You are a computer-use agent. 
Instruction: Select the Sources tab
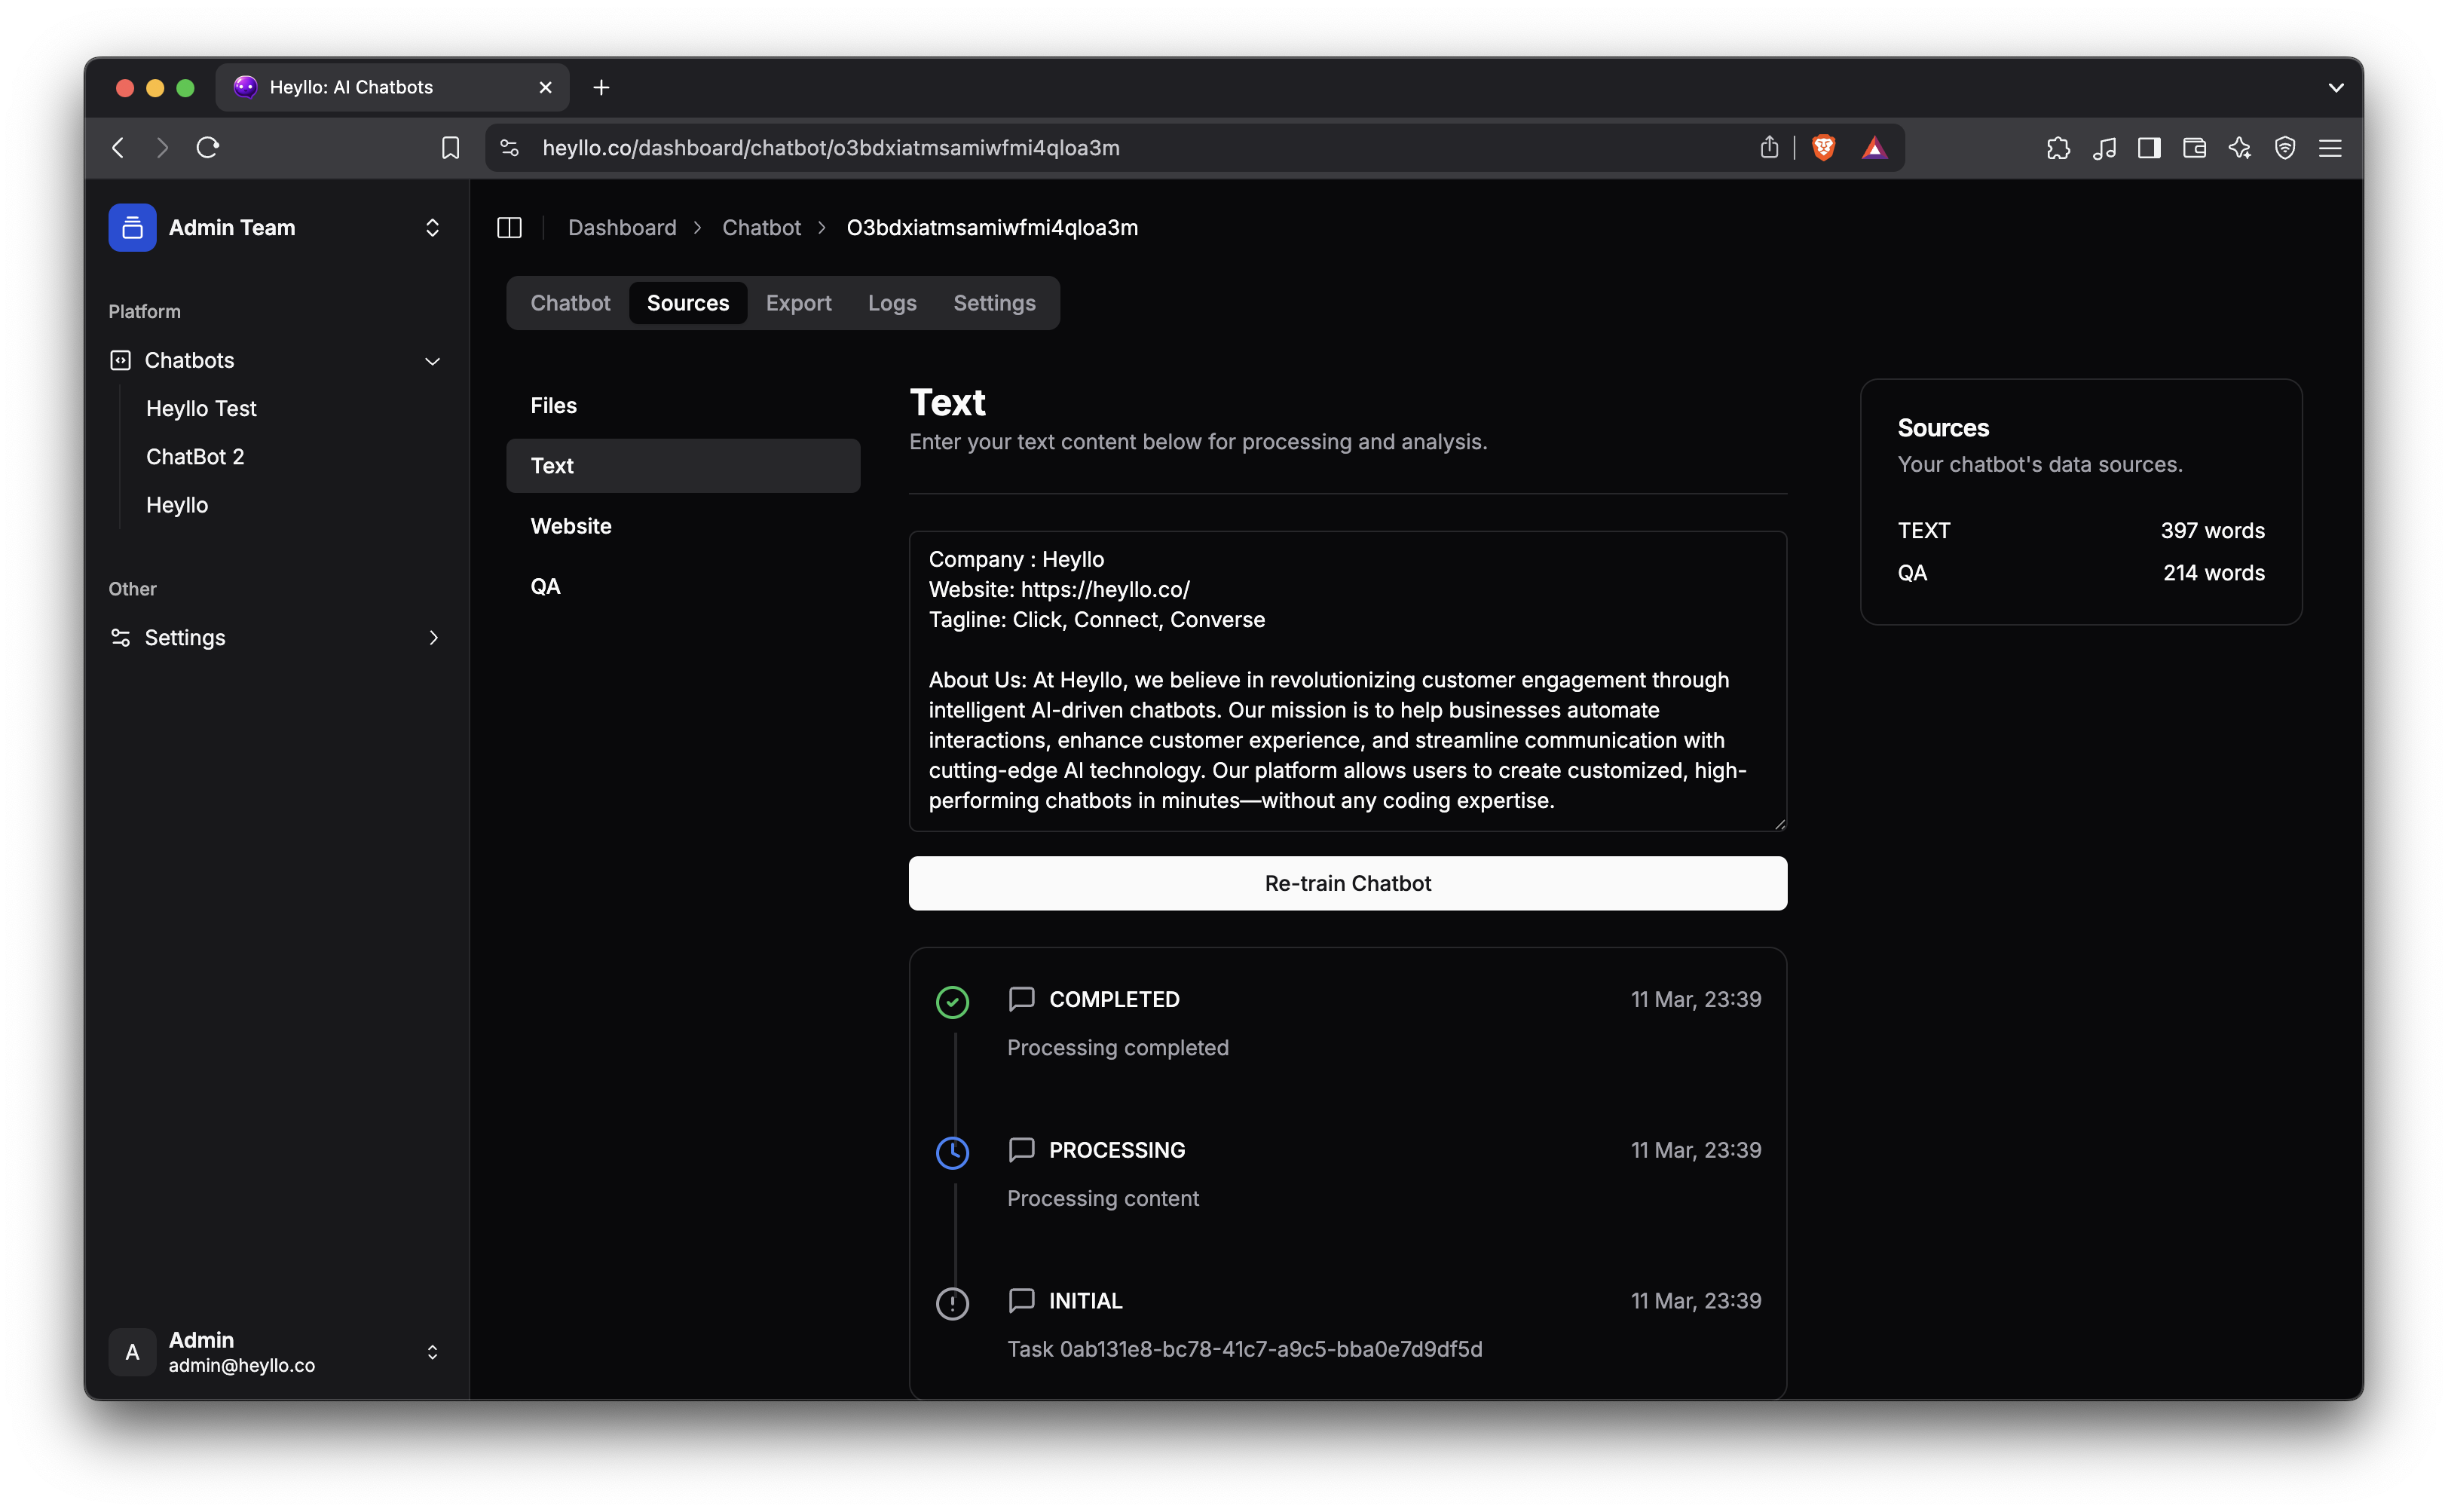click(688, 303)
